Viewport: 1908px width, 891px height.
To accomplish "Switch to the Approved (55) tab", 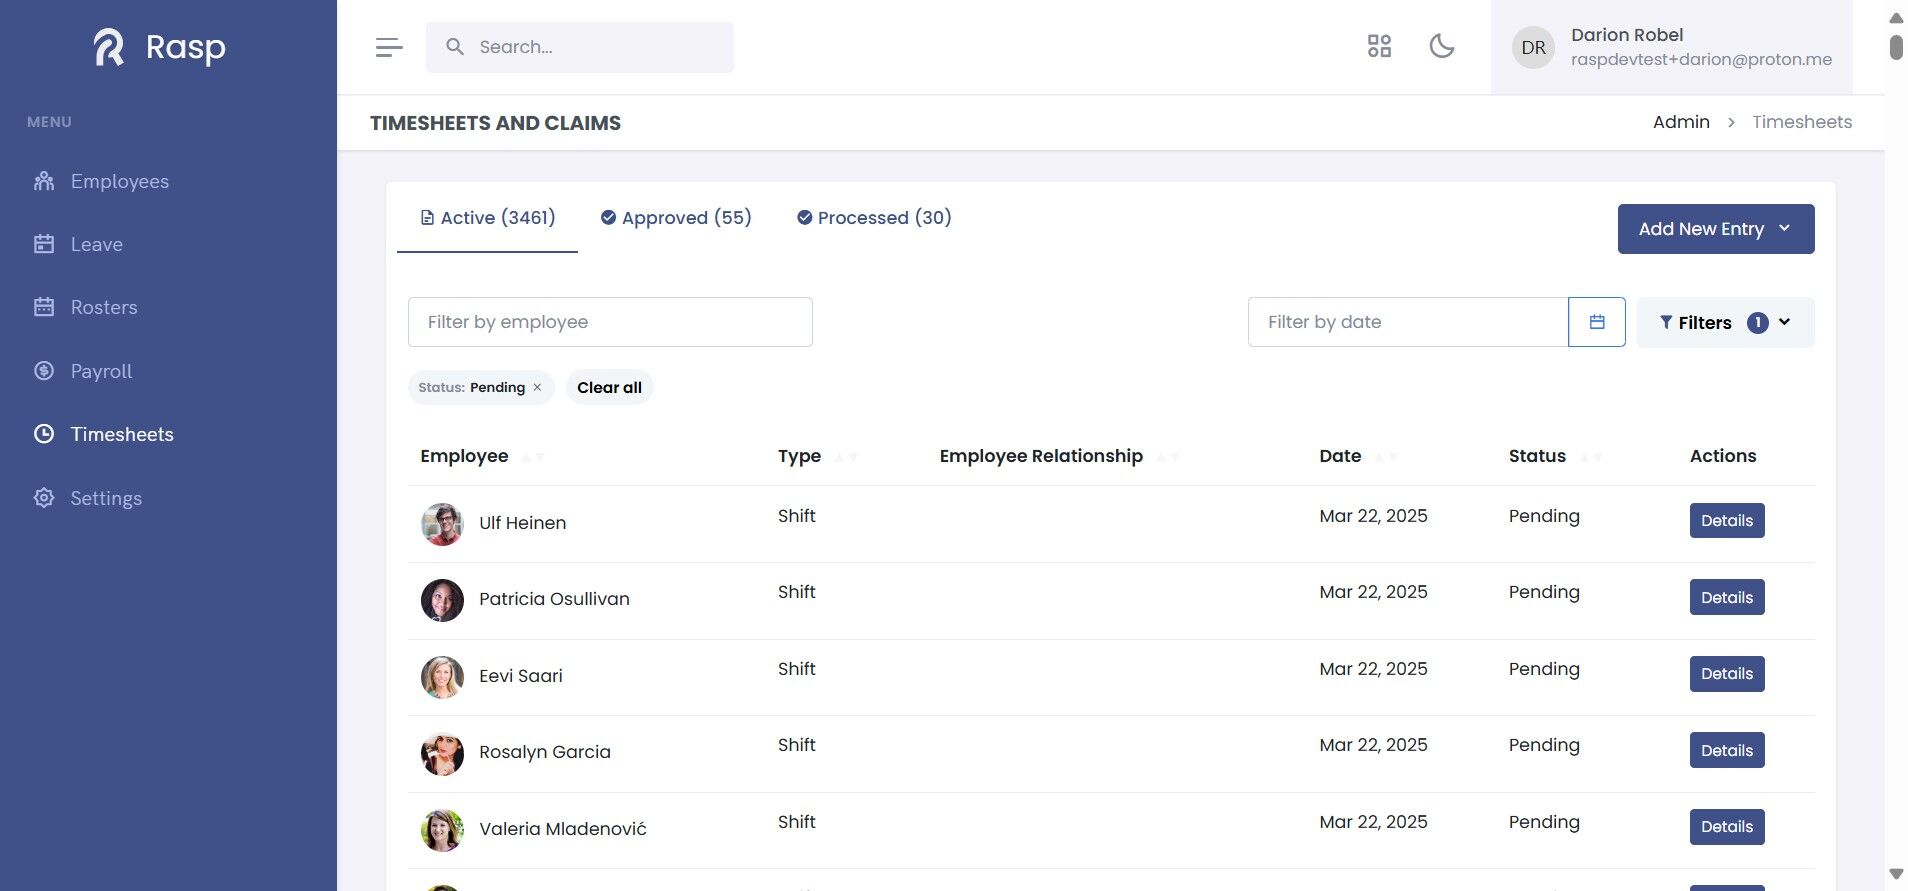I will point(676,218).
